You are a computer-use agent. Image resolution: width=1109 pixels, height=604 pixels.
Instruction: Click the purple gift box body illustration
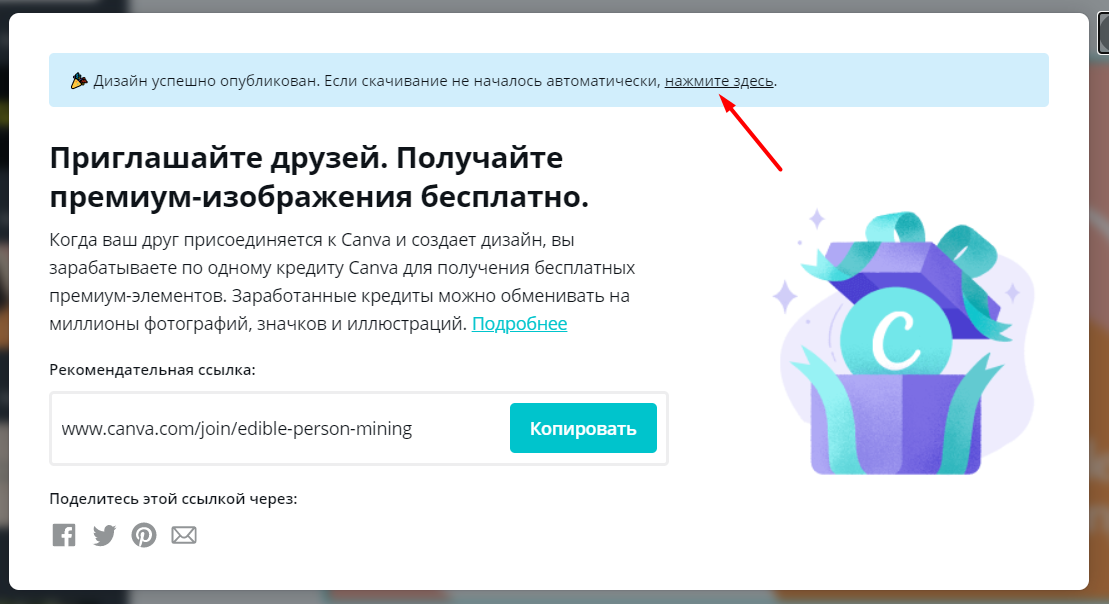tap(895, 424)
